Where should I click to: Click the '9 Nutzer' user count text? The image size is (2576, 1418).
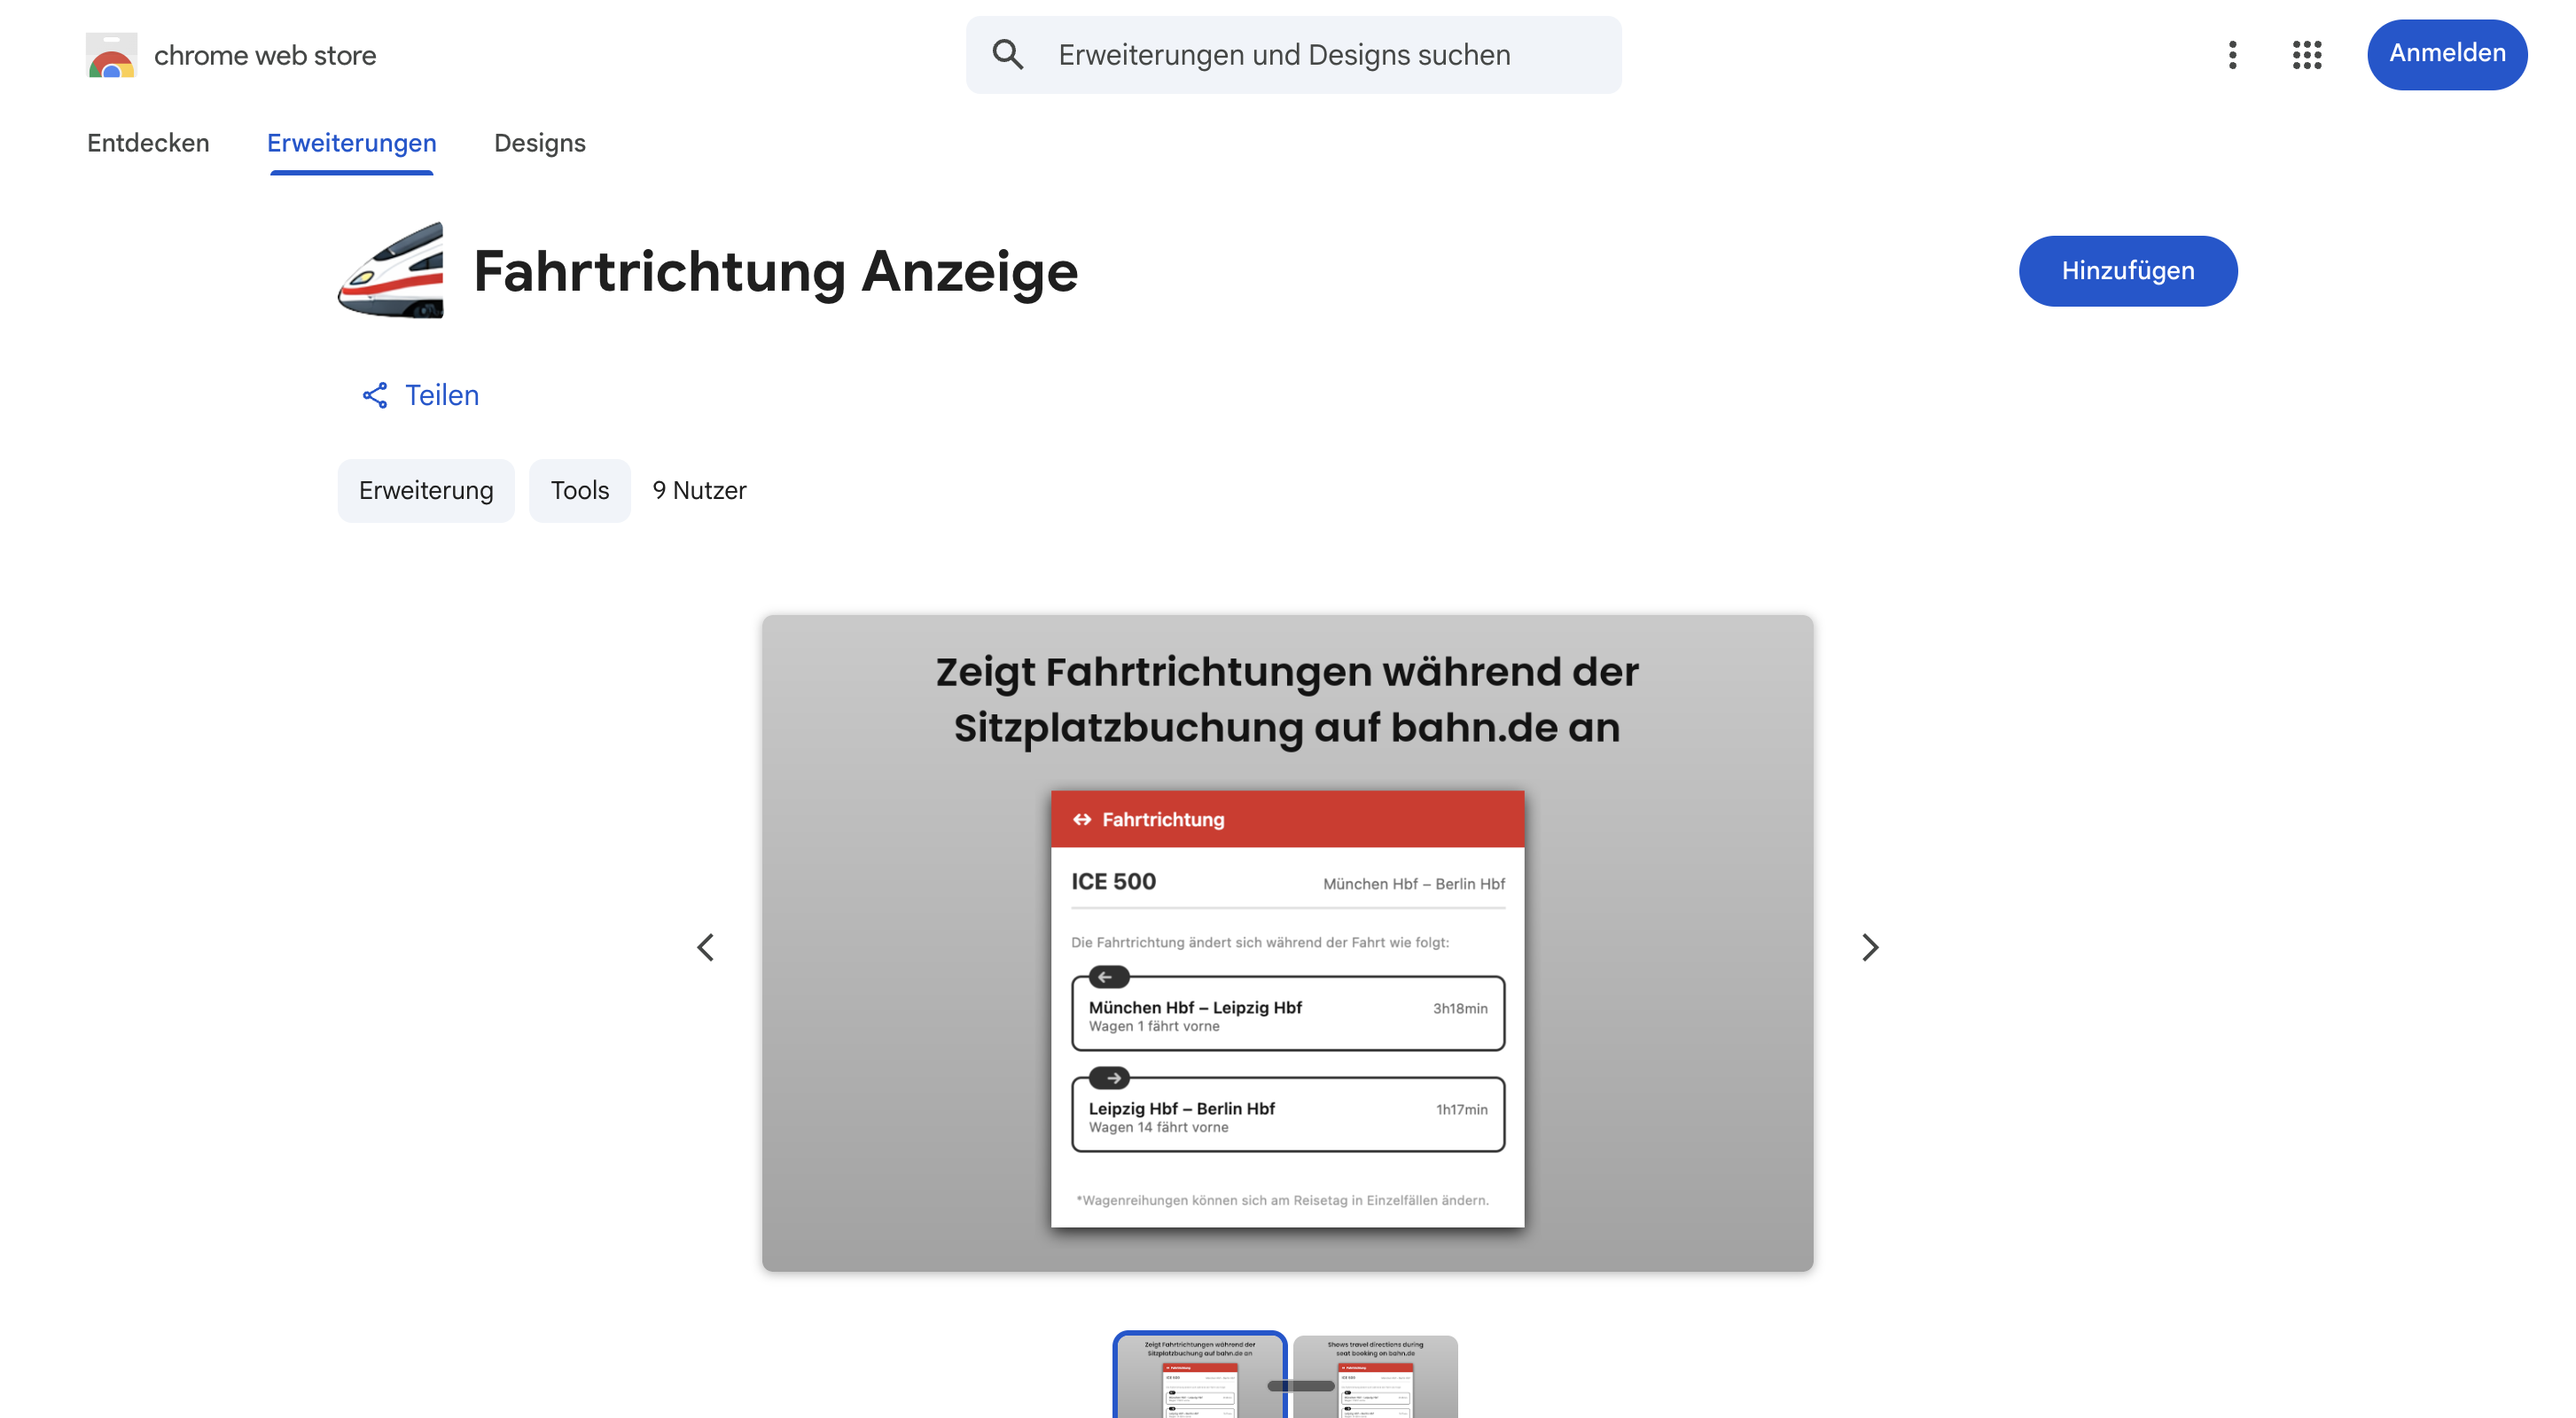click(699, 490)
